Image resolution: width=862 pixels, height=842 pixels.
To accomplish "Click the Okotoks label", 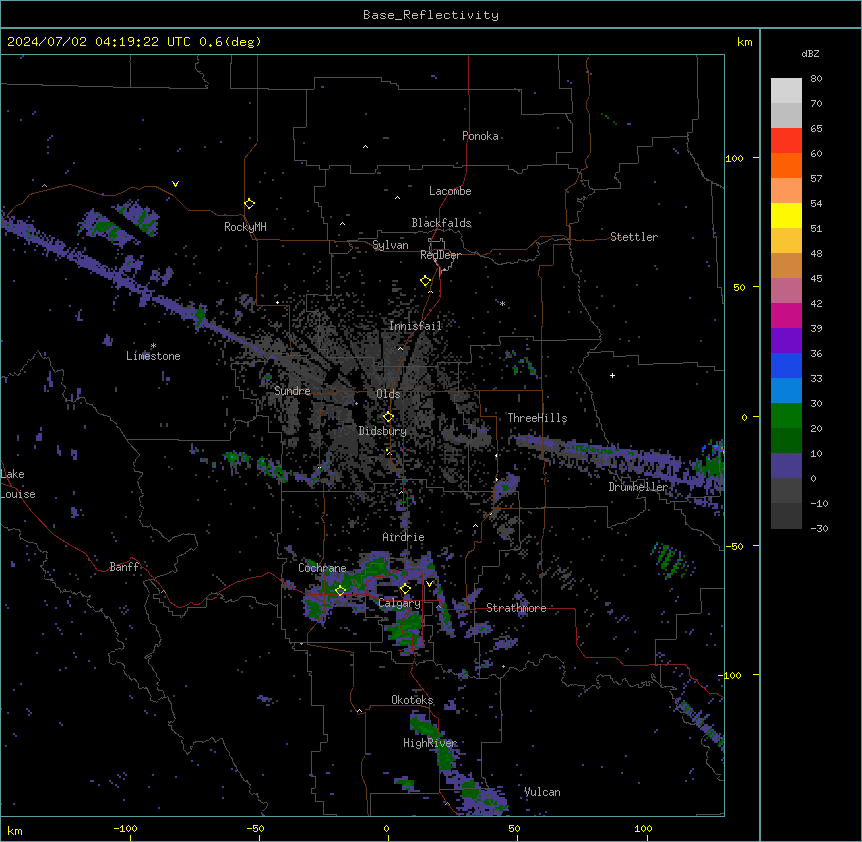I will click(412, 700).
